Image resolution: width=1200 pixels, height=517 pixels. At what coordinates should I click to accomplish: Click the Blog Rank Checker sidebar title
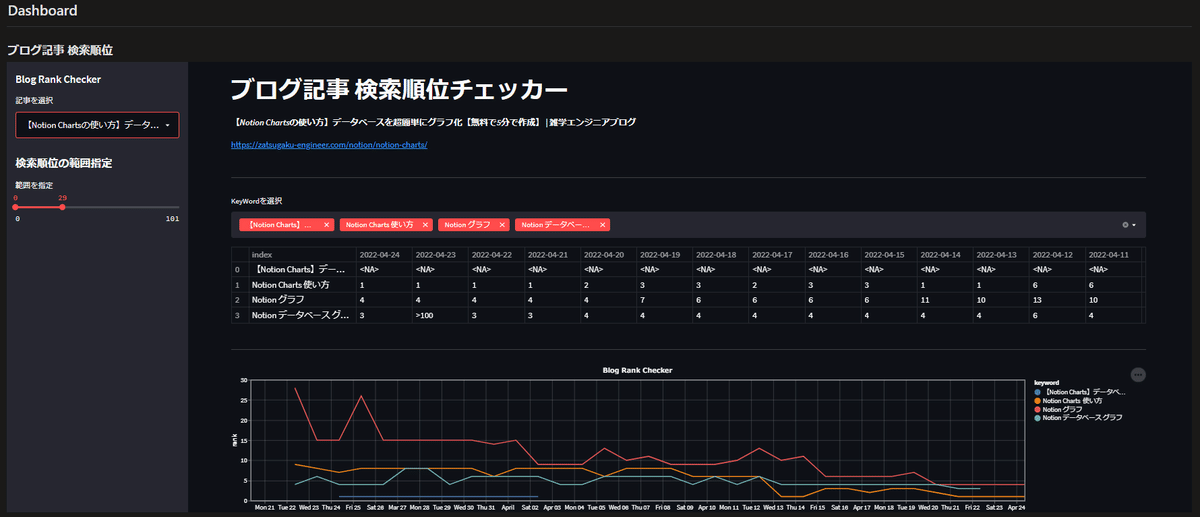pyautogui.click(x=58, y=79)
